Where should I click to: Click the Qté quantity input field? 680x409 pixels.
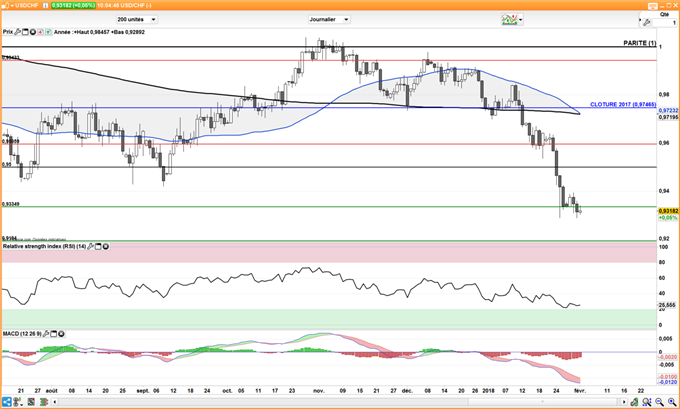click(x=664, y=23)
